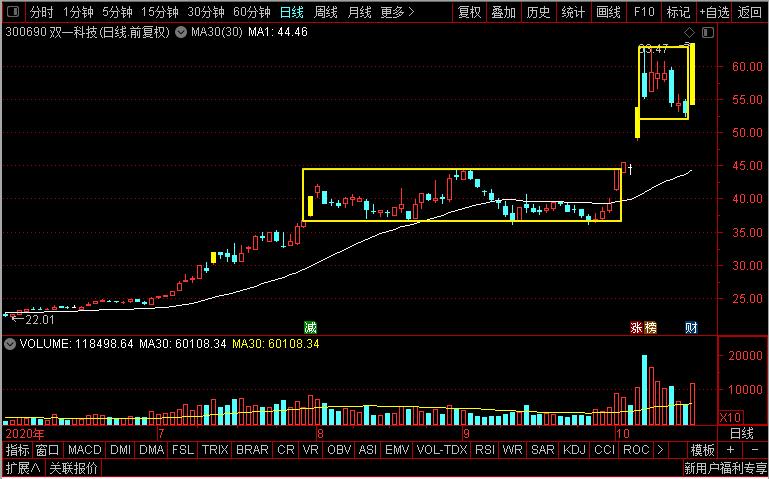Screen dimensions: 770x479
Task: Click the 新用户福利专享 promo link
Action: pos(725,469)
